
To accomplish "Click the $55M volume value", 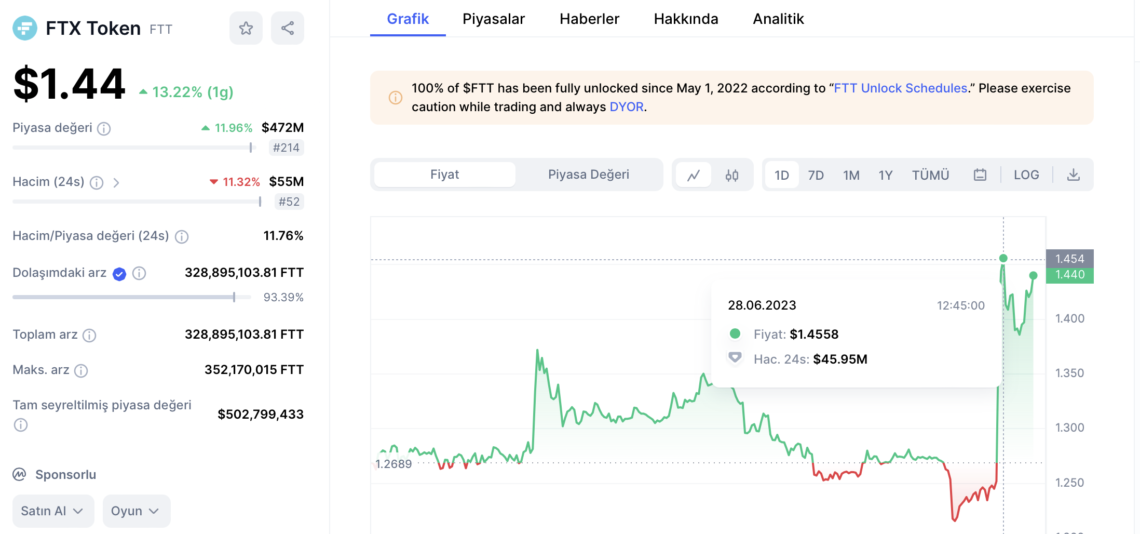I will (286, 182).
